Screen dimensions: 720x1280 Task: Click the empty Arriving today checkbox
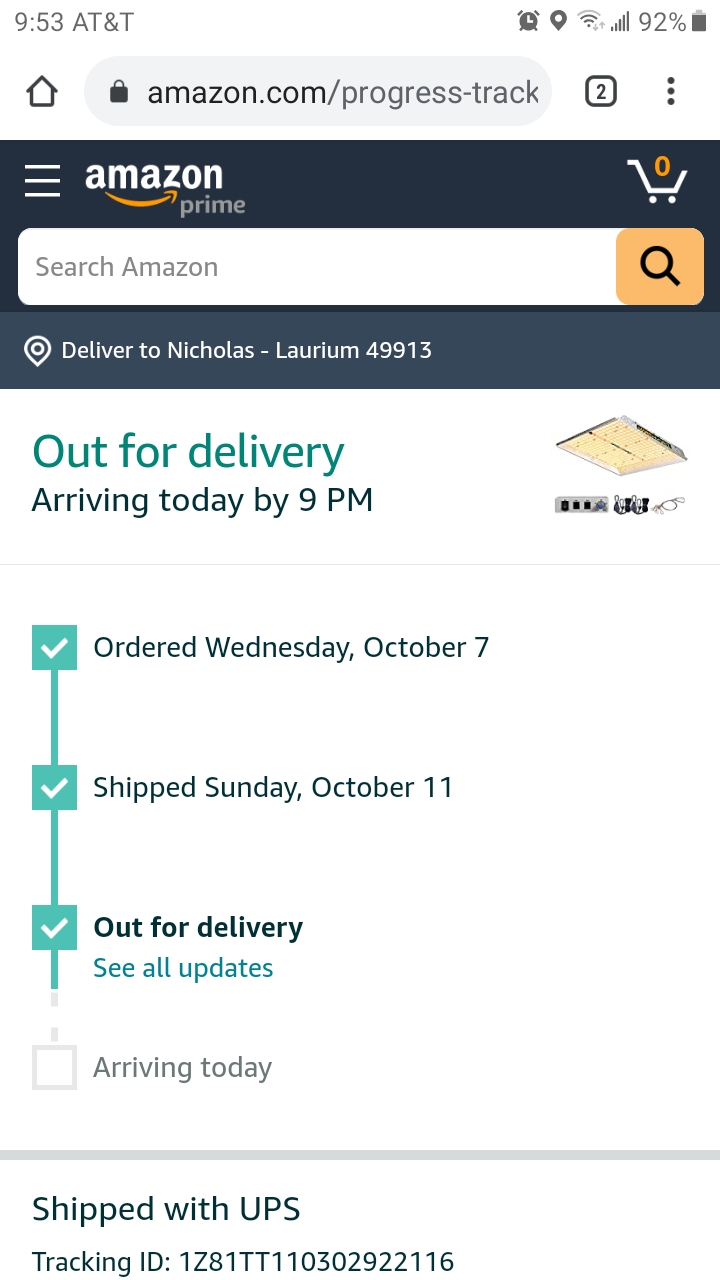(x=54, y=1067)
